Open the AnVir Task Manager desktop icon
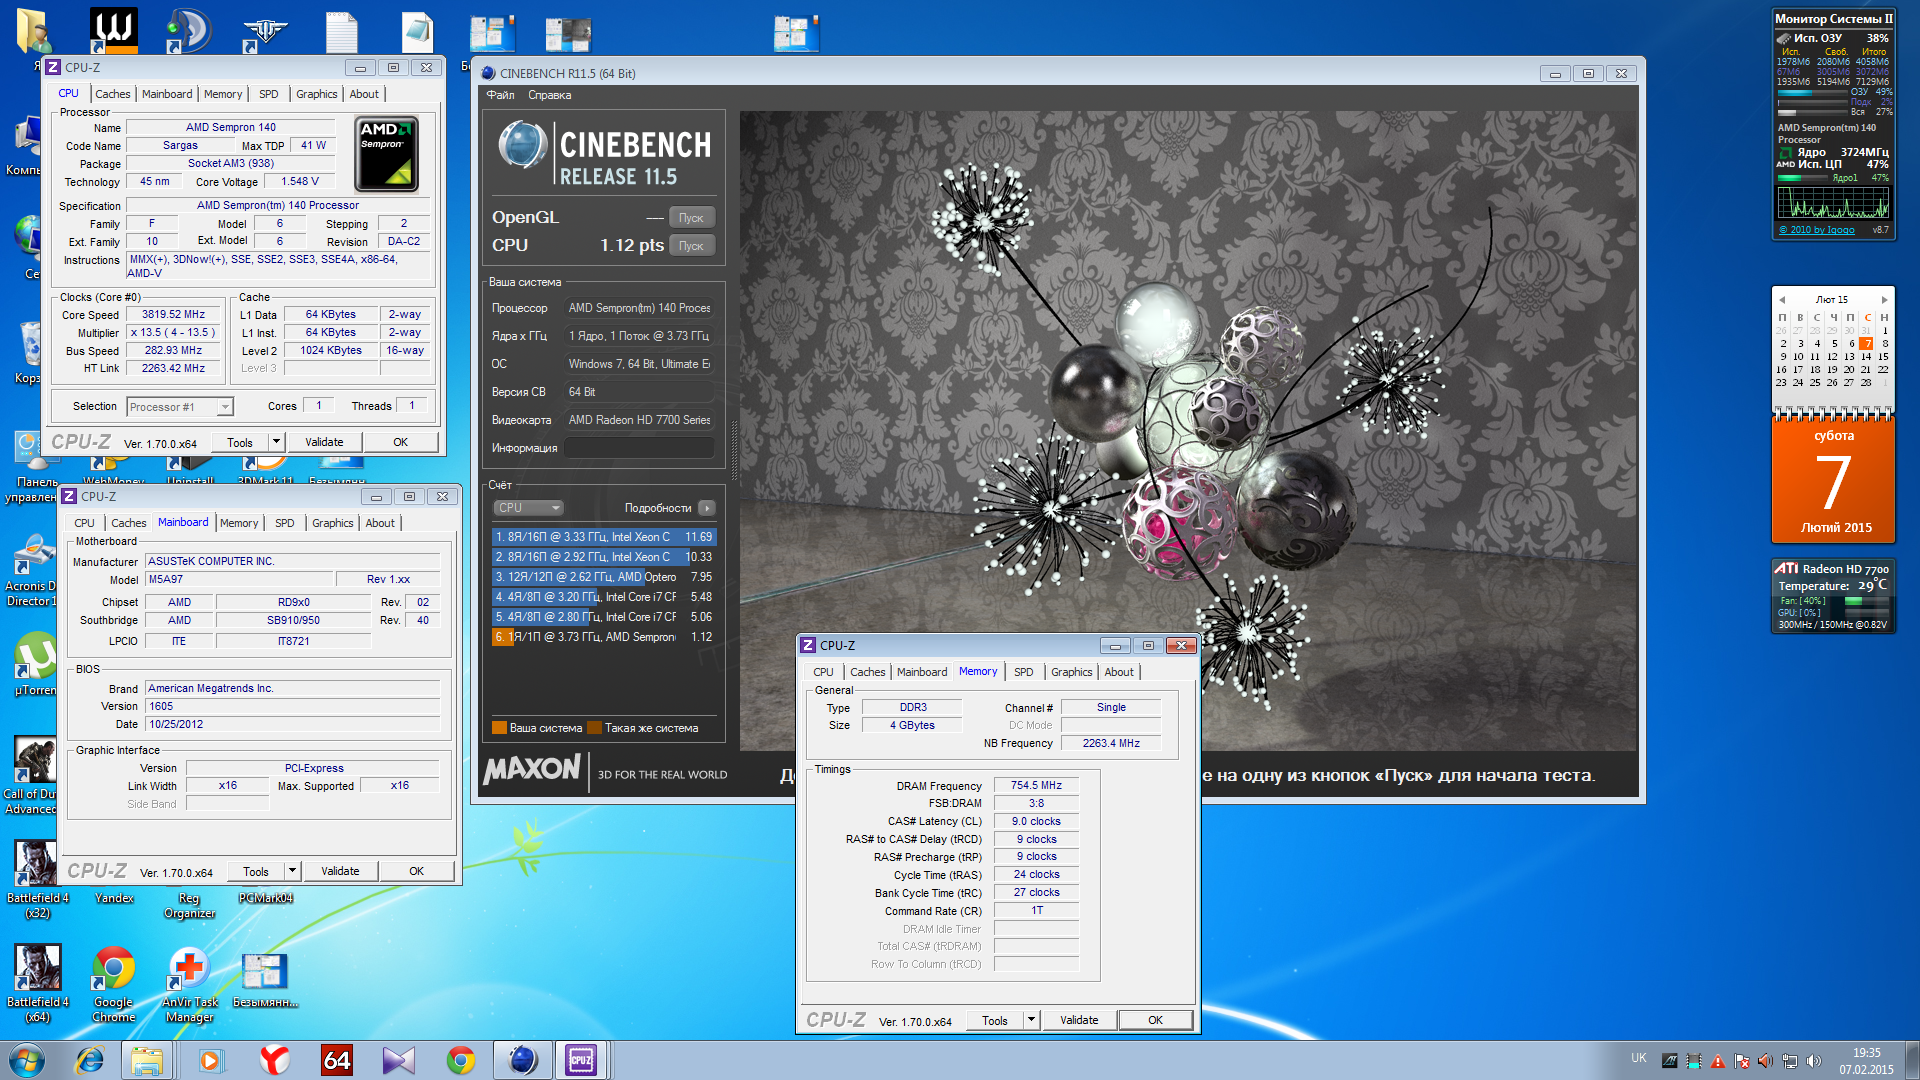The height and width of the screenshot is (1080, 1920). click(189, 984)
